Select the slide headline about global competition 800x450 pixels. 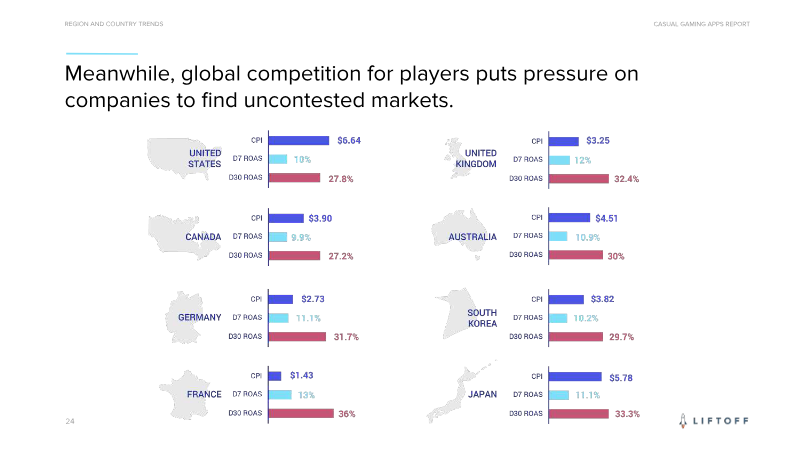coord(350,88)
